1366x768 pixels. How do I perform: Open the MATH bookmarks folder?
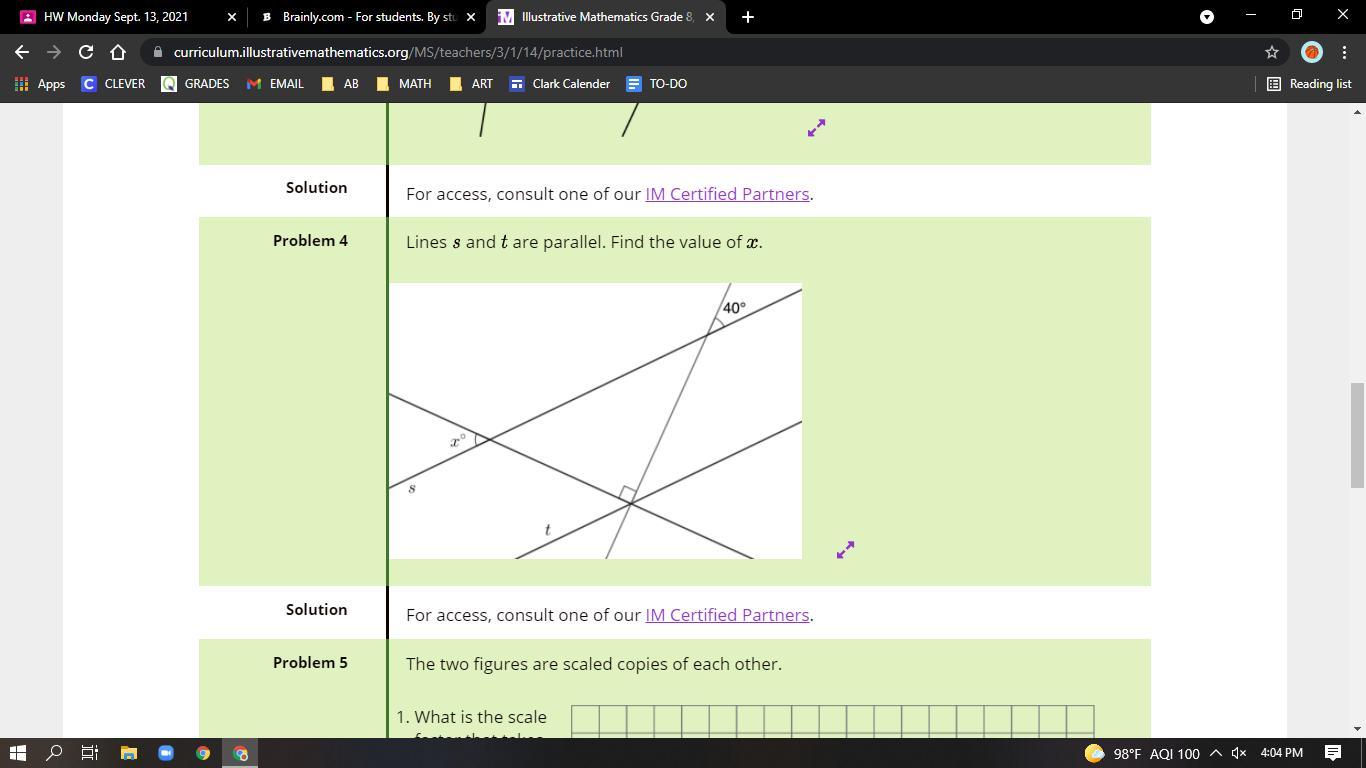404,84
